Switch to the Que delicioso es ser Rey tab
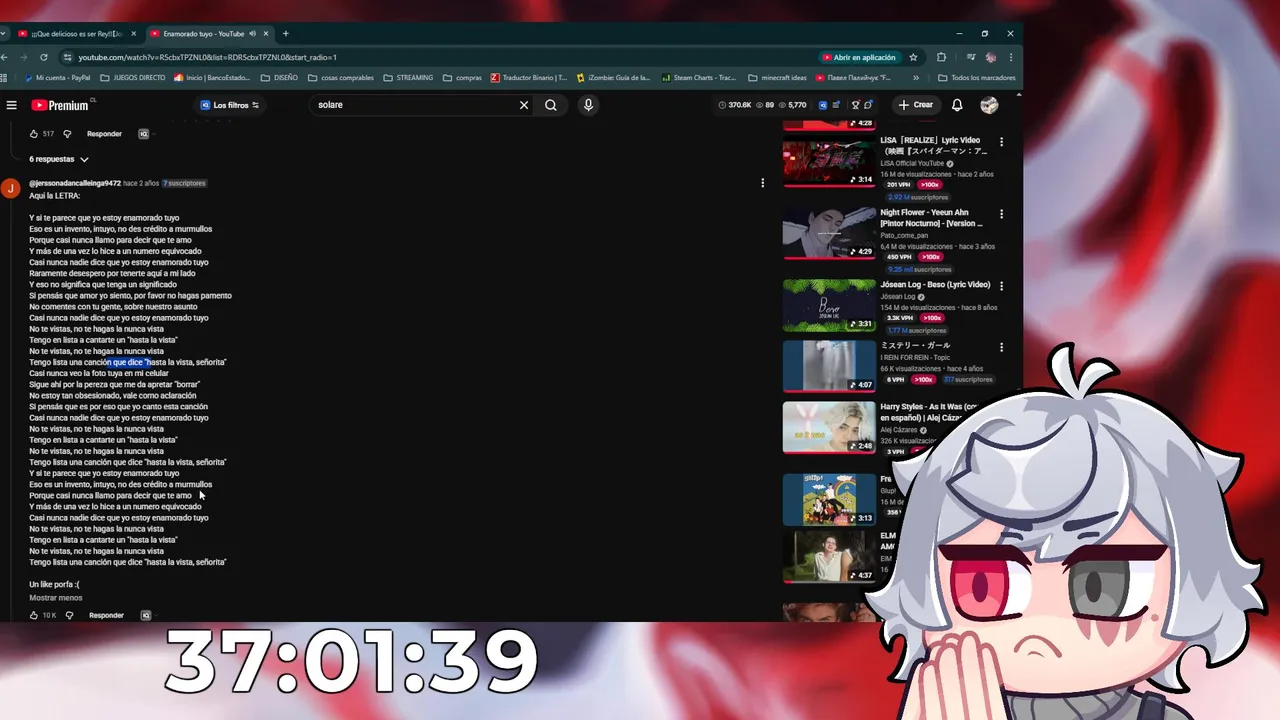Viewport: 1280px width, 720px height. pos(77,33)
